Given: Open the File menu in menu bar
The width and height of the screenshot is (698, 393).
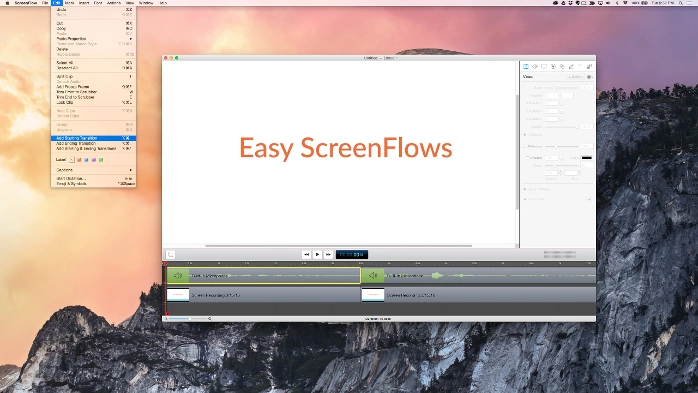Looking at the screenshot, I should click(x=45, y=3).
